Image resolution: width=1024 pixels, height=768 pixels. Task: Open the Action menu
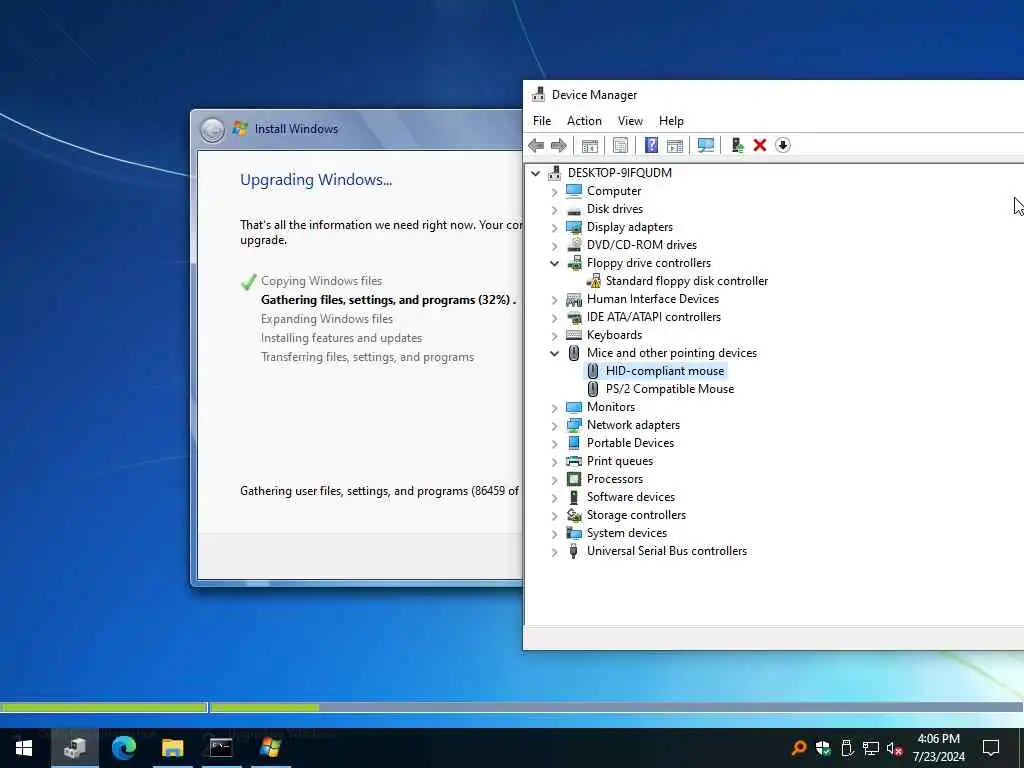pyautogui.click(x=584, y=121)
